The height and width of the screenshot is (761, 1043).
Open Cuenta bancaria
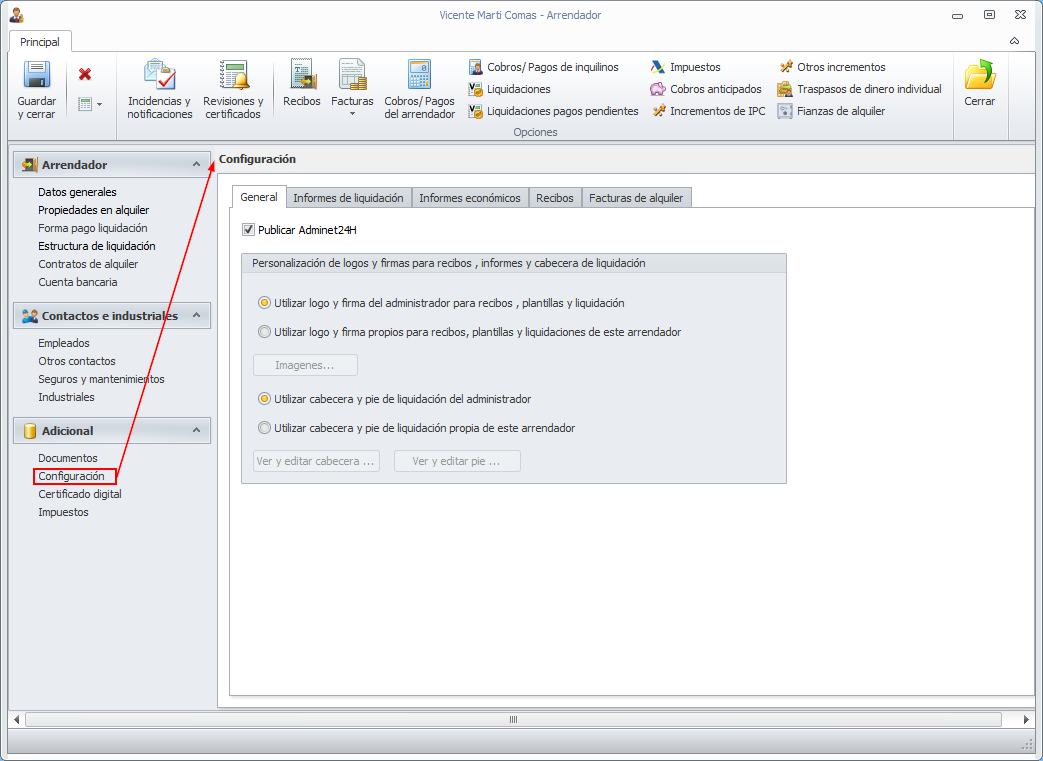click(78, 282)
